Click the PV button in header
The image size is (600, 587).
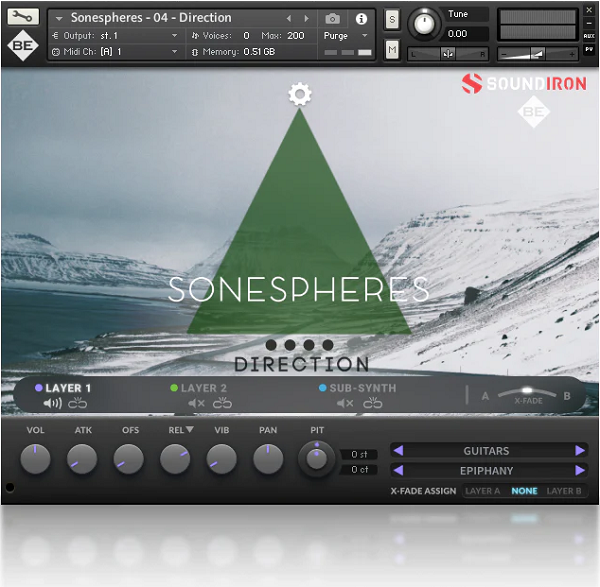pyautogui.click(x=589, y=49)
